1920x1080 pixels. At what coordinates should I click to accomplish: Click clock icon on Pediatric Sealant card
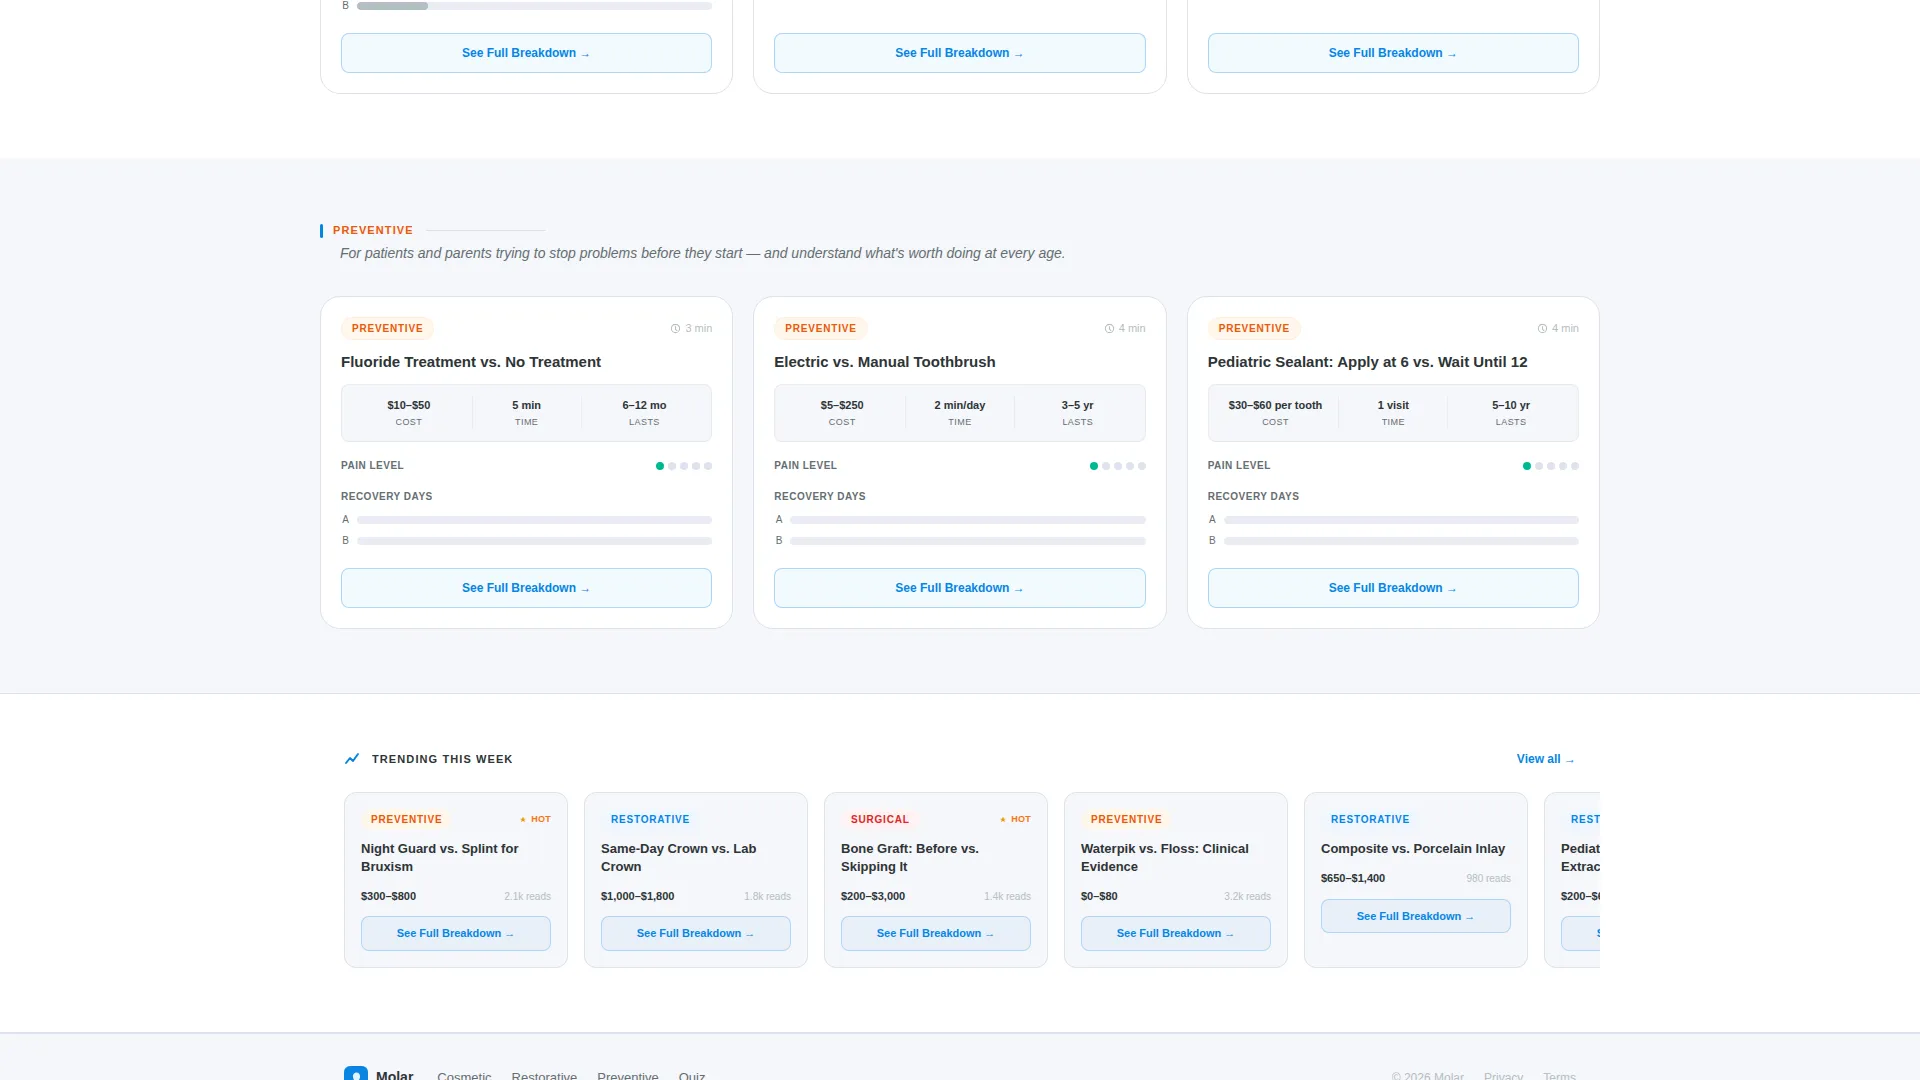pos(1542,328)
